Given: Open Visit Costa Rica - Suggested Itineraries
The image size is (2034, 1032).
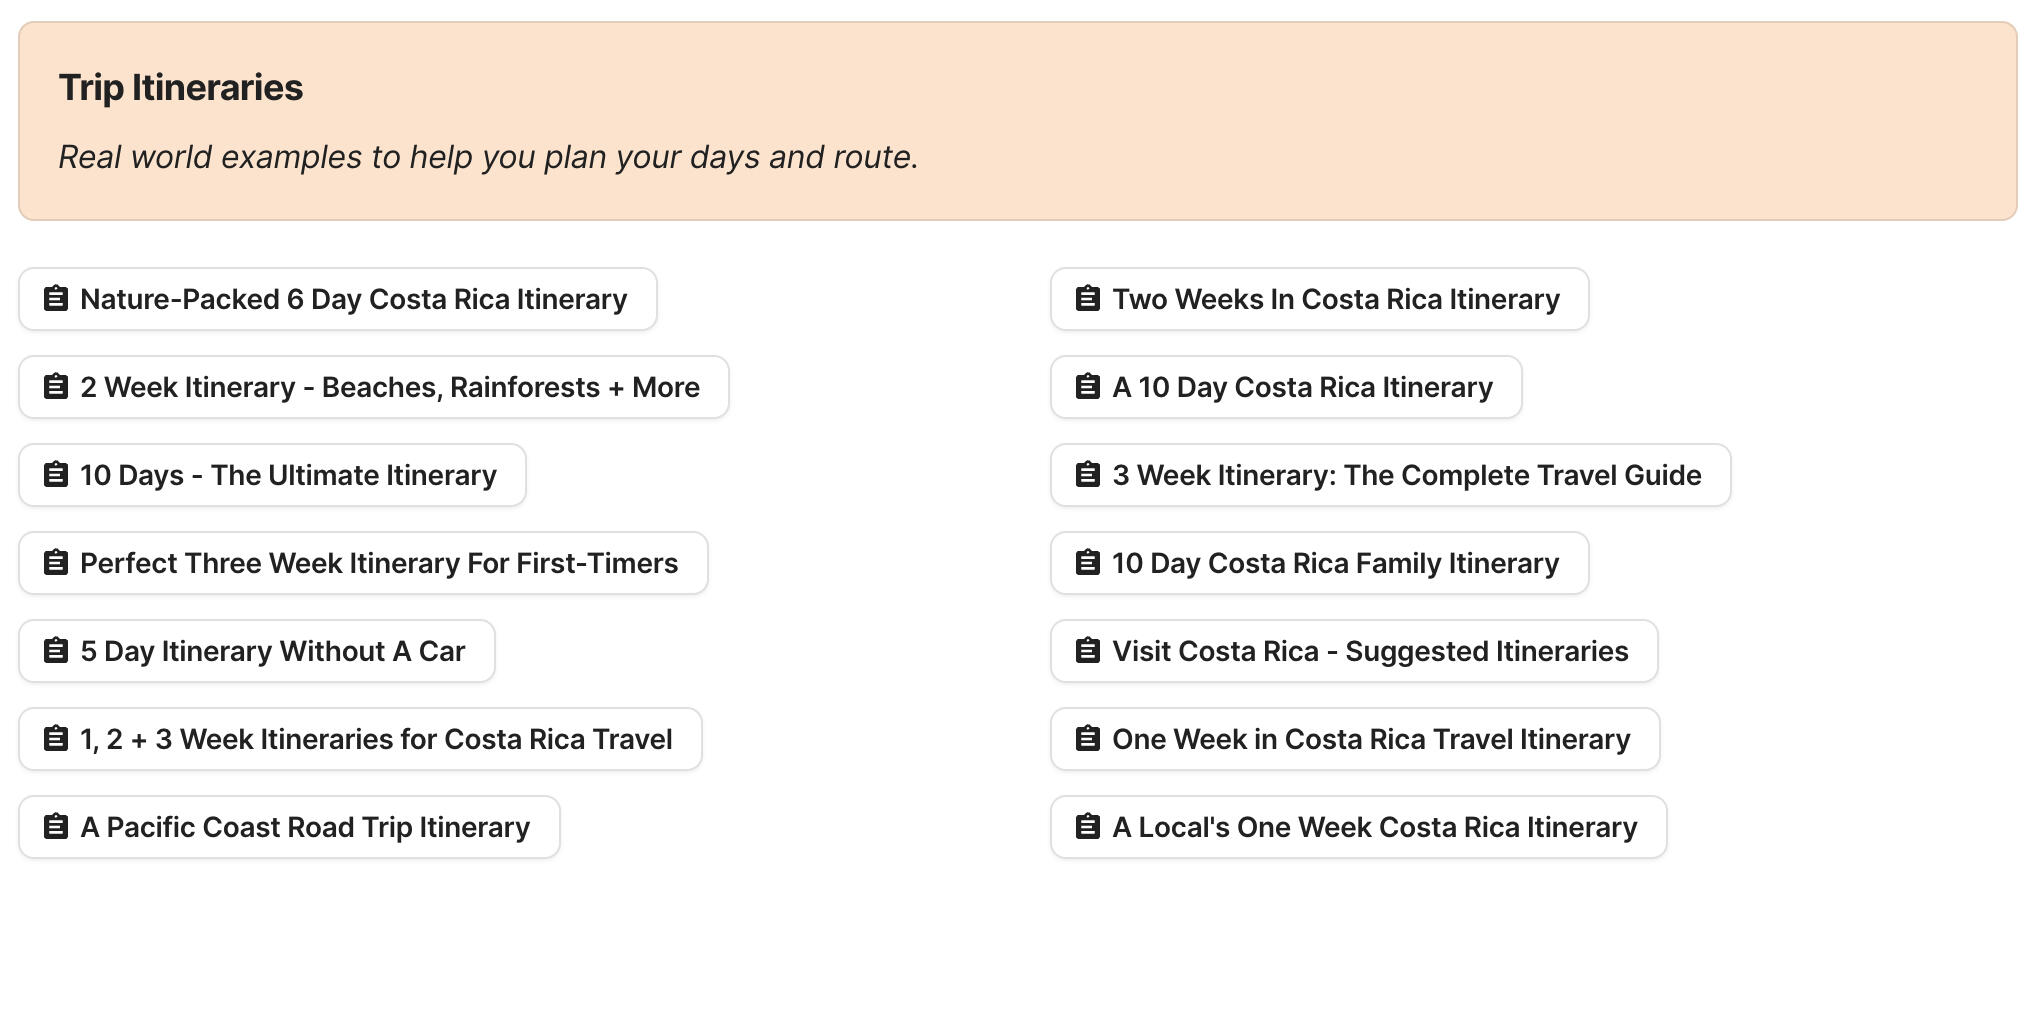Looking at the screenshot, I should point(1354,651).
